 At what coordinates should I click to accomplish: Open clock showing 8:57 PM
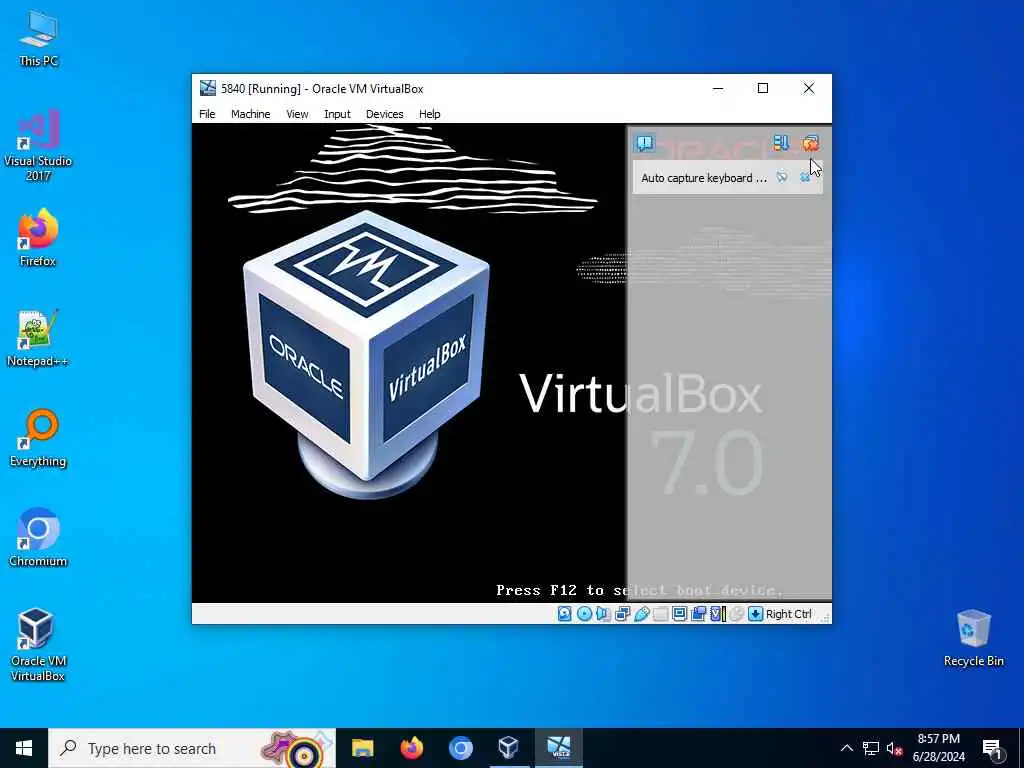pyautogui.click(x=939, y=748)
